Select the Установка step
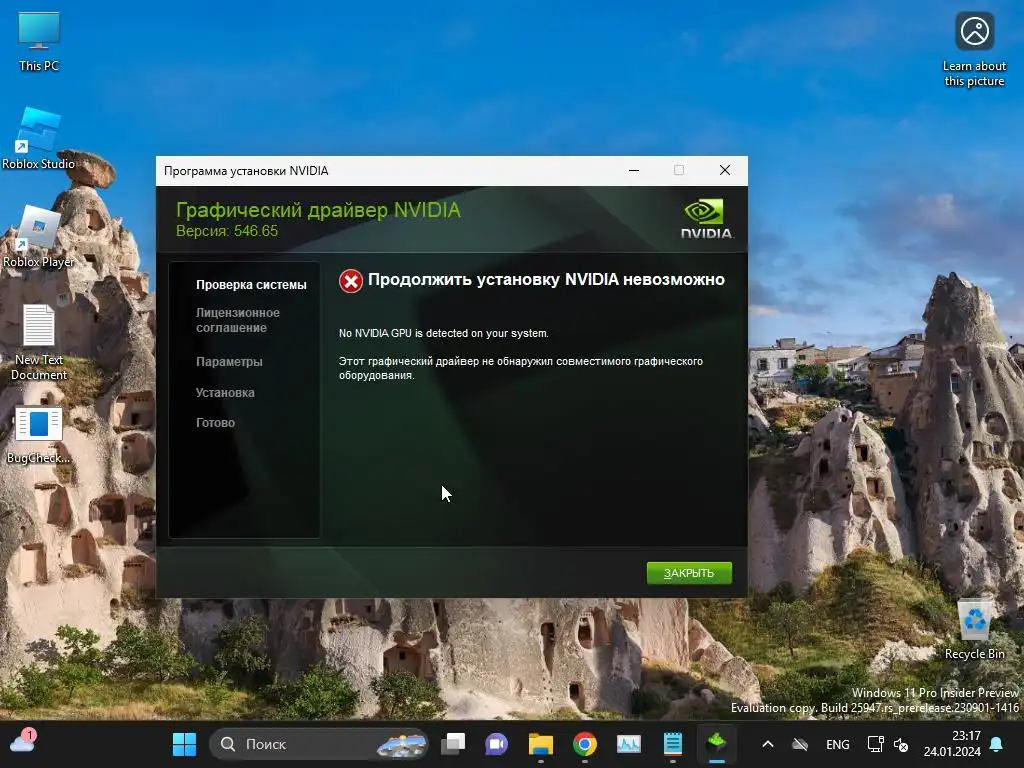 [x=225, y=392]
